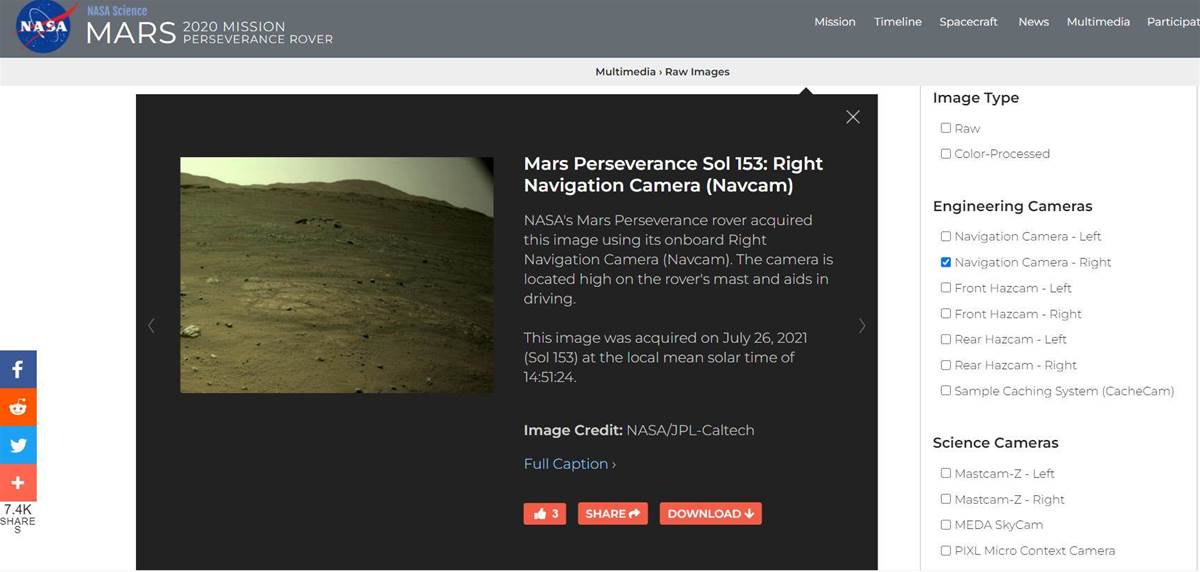The width and height of the screenshot is (1200, 572).
Task: Open the Mission menu
Action: (x=835, y=22)
